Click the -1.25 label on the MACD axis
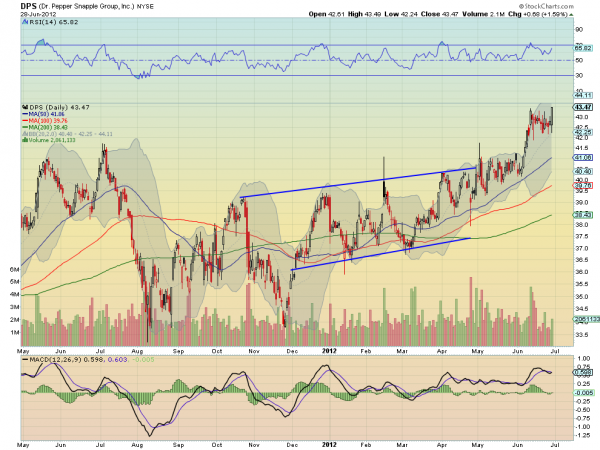 [583, 435]
